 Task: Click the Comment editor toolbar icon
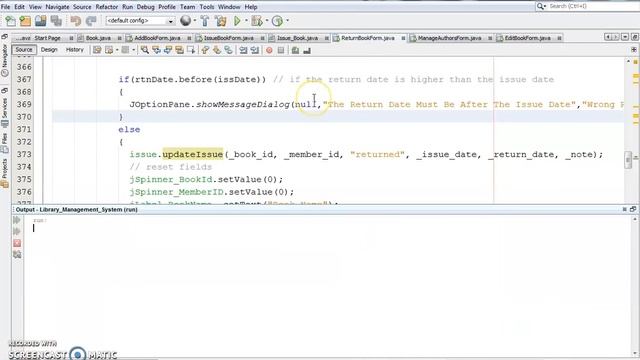coord(295,50)
